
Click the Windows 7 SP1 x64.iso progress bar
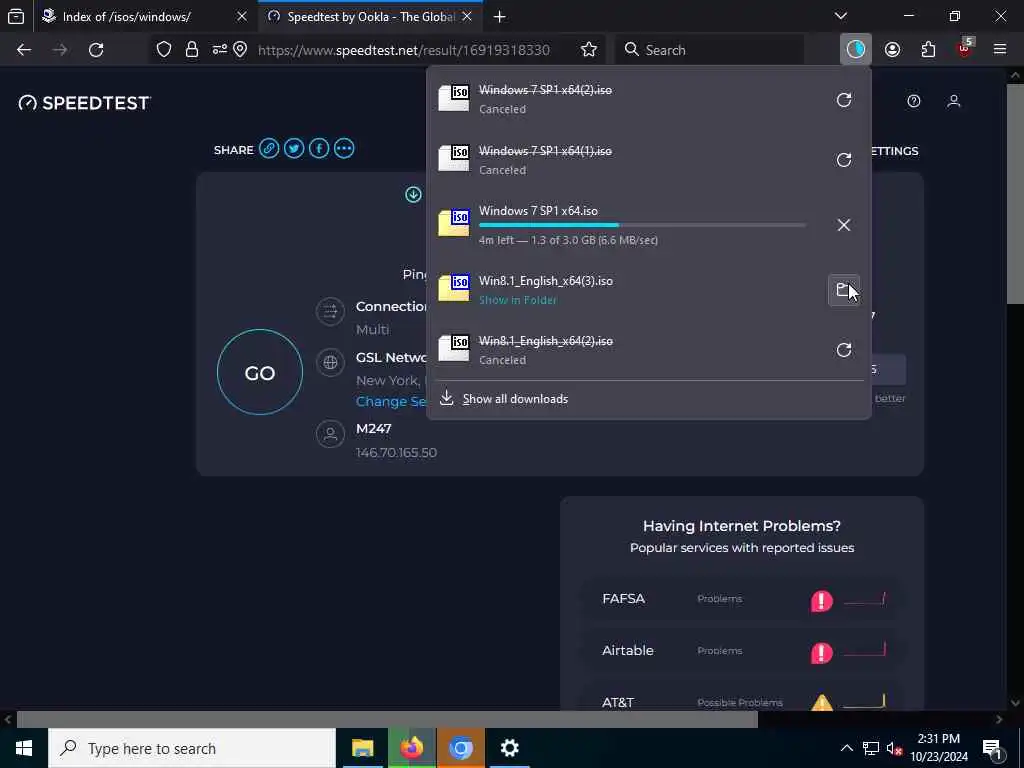click(x=642, y=225)
